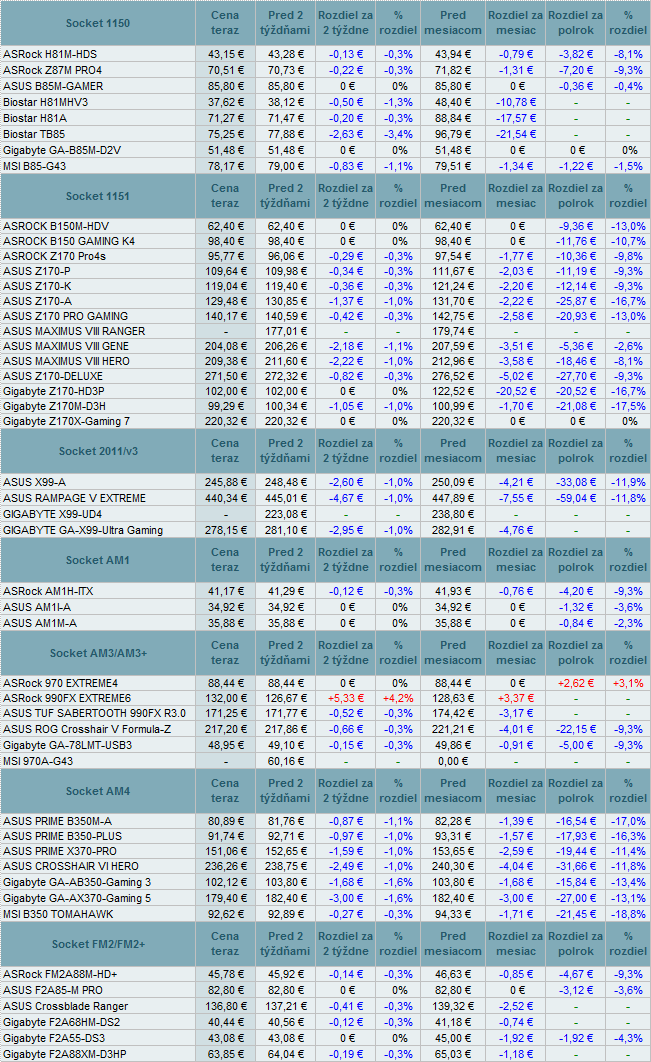Select ASRock AM1H-ITX product name
This screenshot has width=651, height=1062.
tap(48, 591)
